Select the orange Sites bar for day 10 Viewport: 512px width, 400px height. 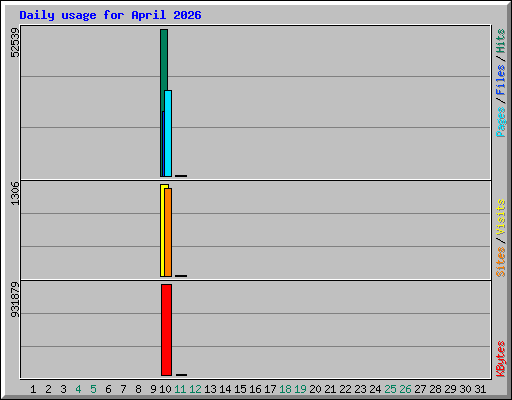pyautogui.click(x=168, y=232)
